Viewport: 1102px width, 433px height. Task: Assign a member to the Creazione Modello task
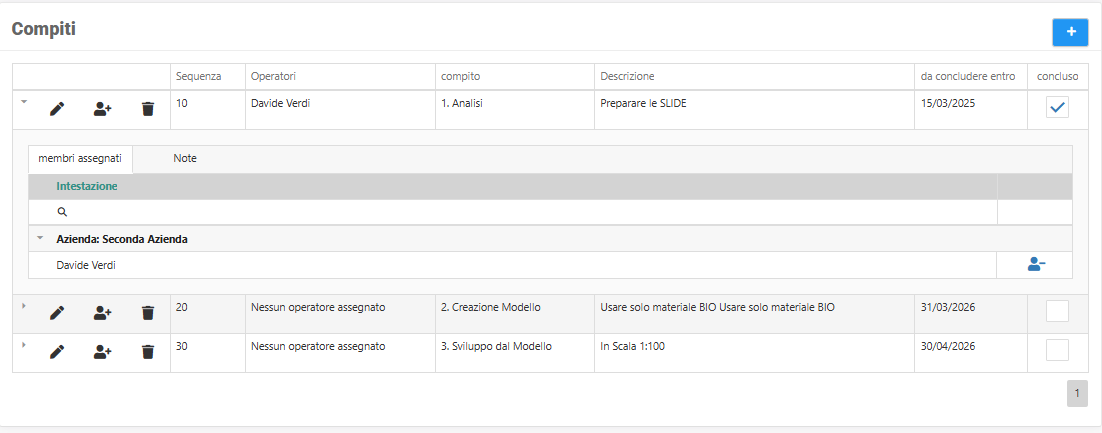102,313
